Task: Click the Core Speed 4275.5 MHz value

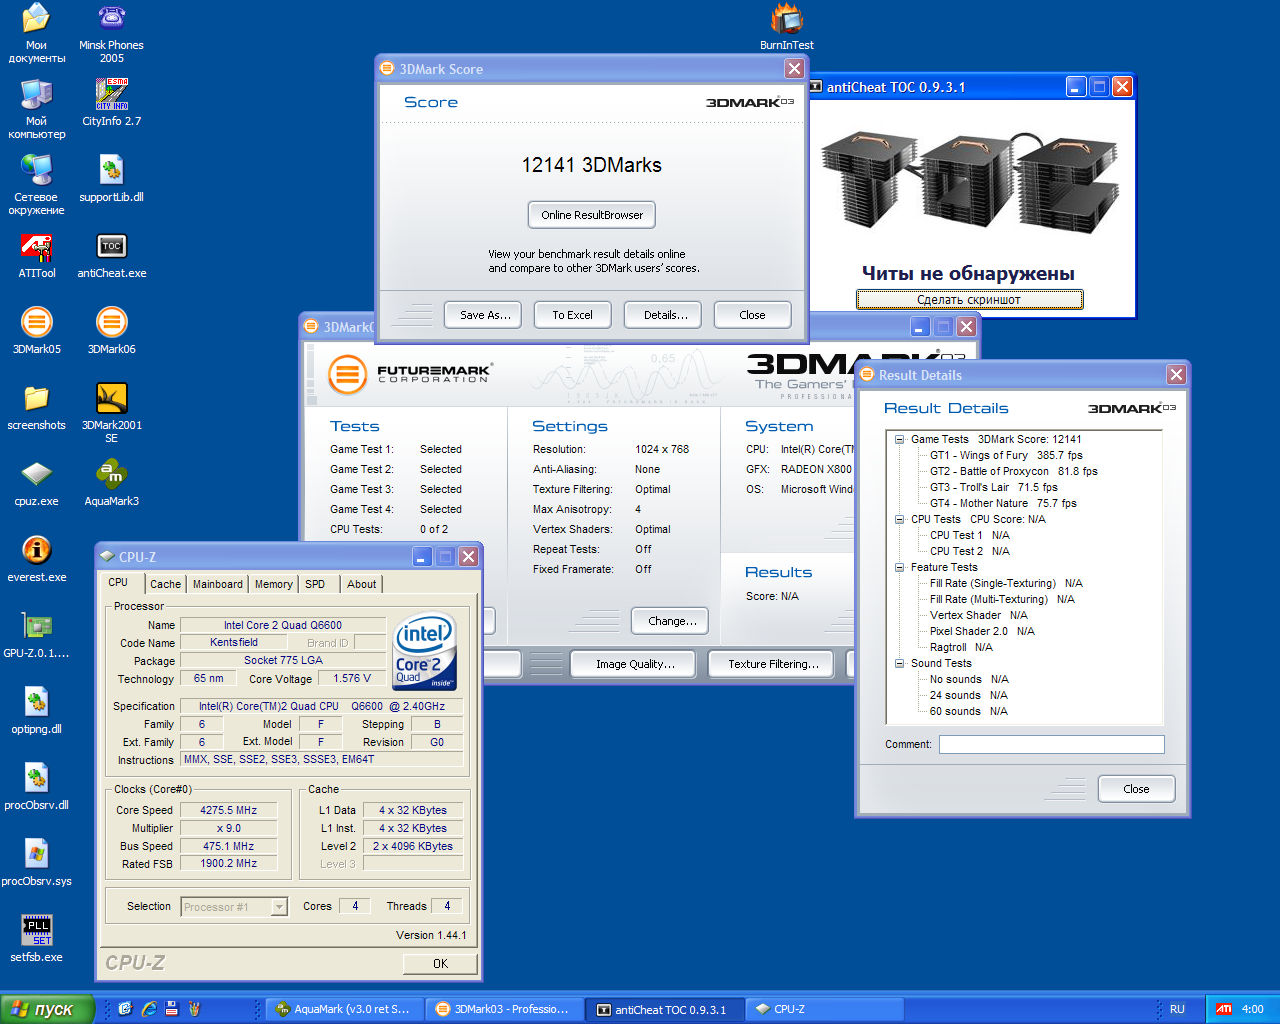Action: pos(228,810)
